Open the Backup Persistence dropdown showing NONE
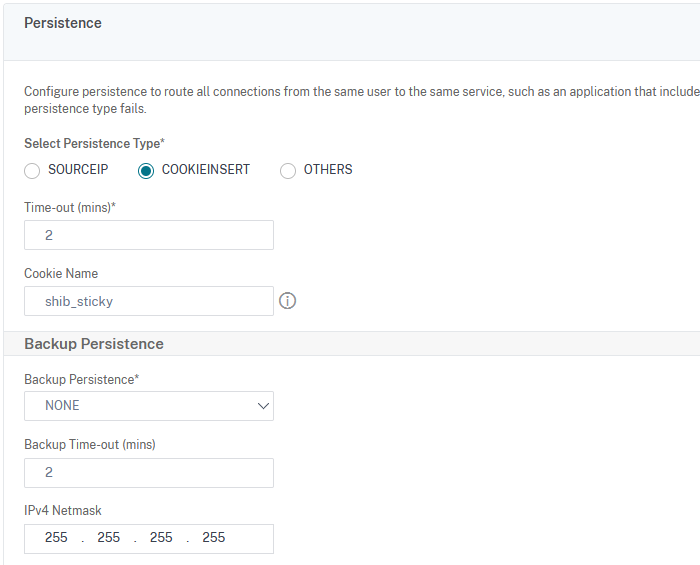700x565 pixels. point(148,406)
